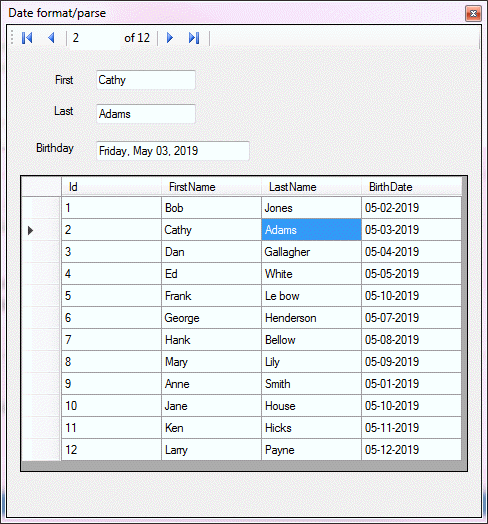
Task: Jump to the last record
Action: [194, 38]
